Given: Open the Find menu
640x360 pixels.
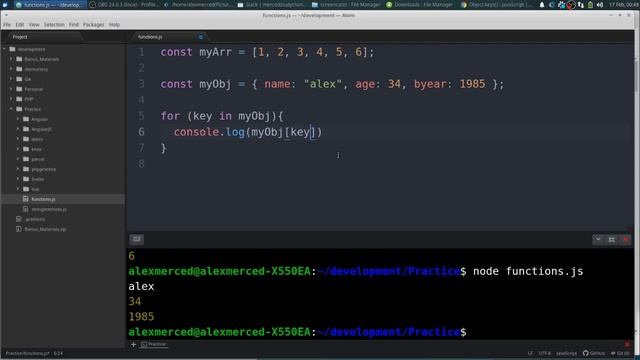Looking at the screenshot, I should [x=73, y=24].
